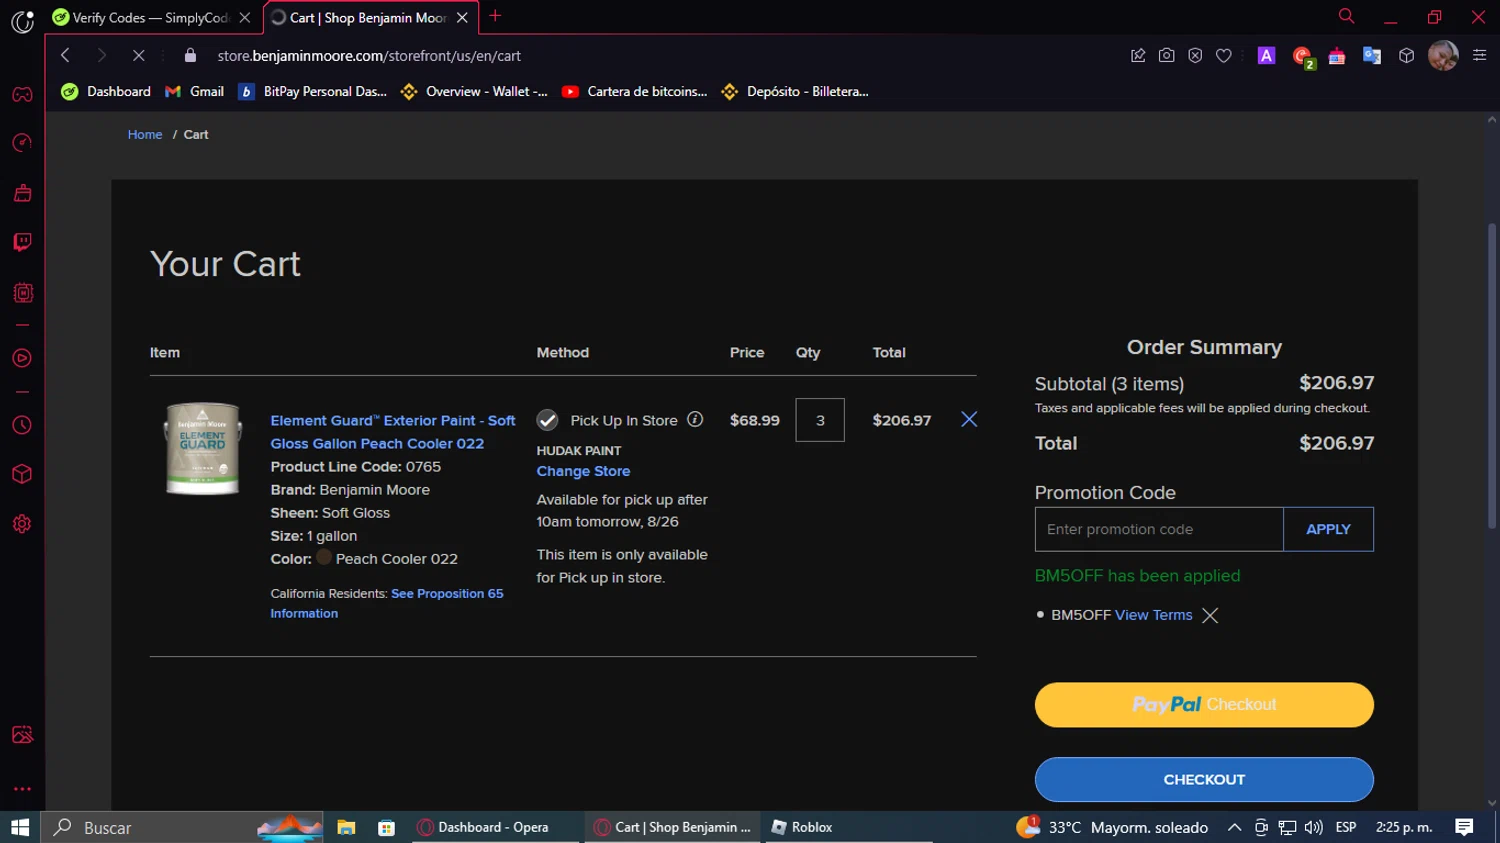The height and width of the screenshot is (843, 1500).
Task: Close the Verify Codes tab
Action: 244,18
